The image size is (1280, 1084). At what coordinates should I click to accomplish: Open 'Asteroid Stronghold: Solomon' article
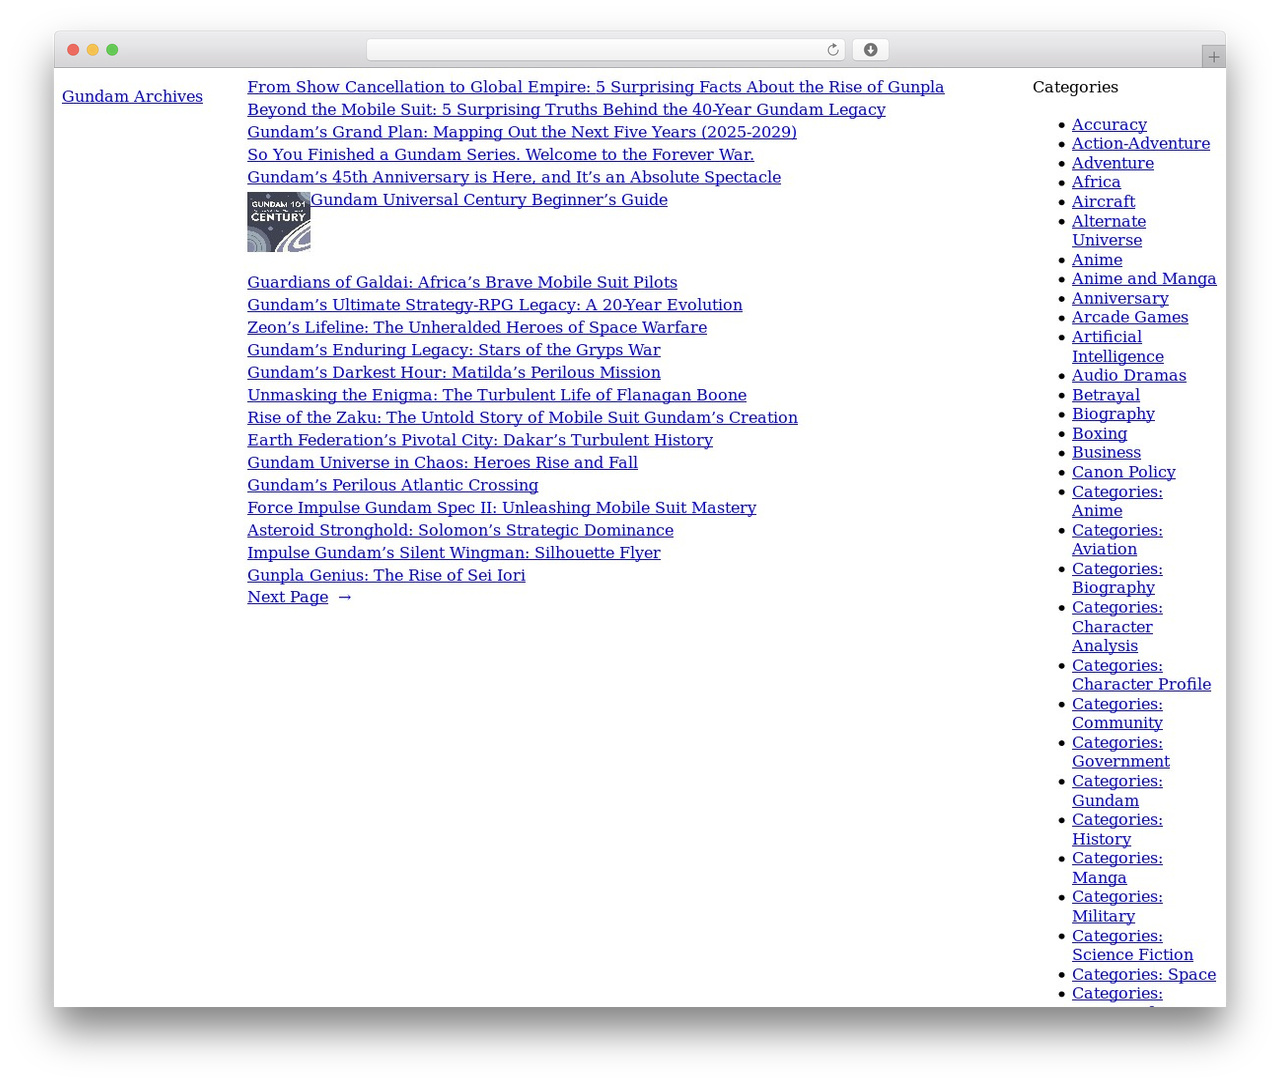click(460, 530)
